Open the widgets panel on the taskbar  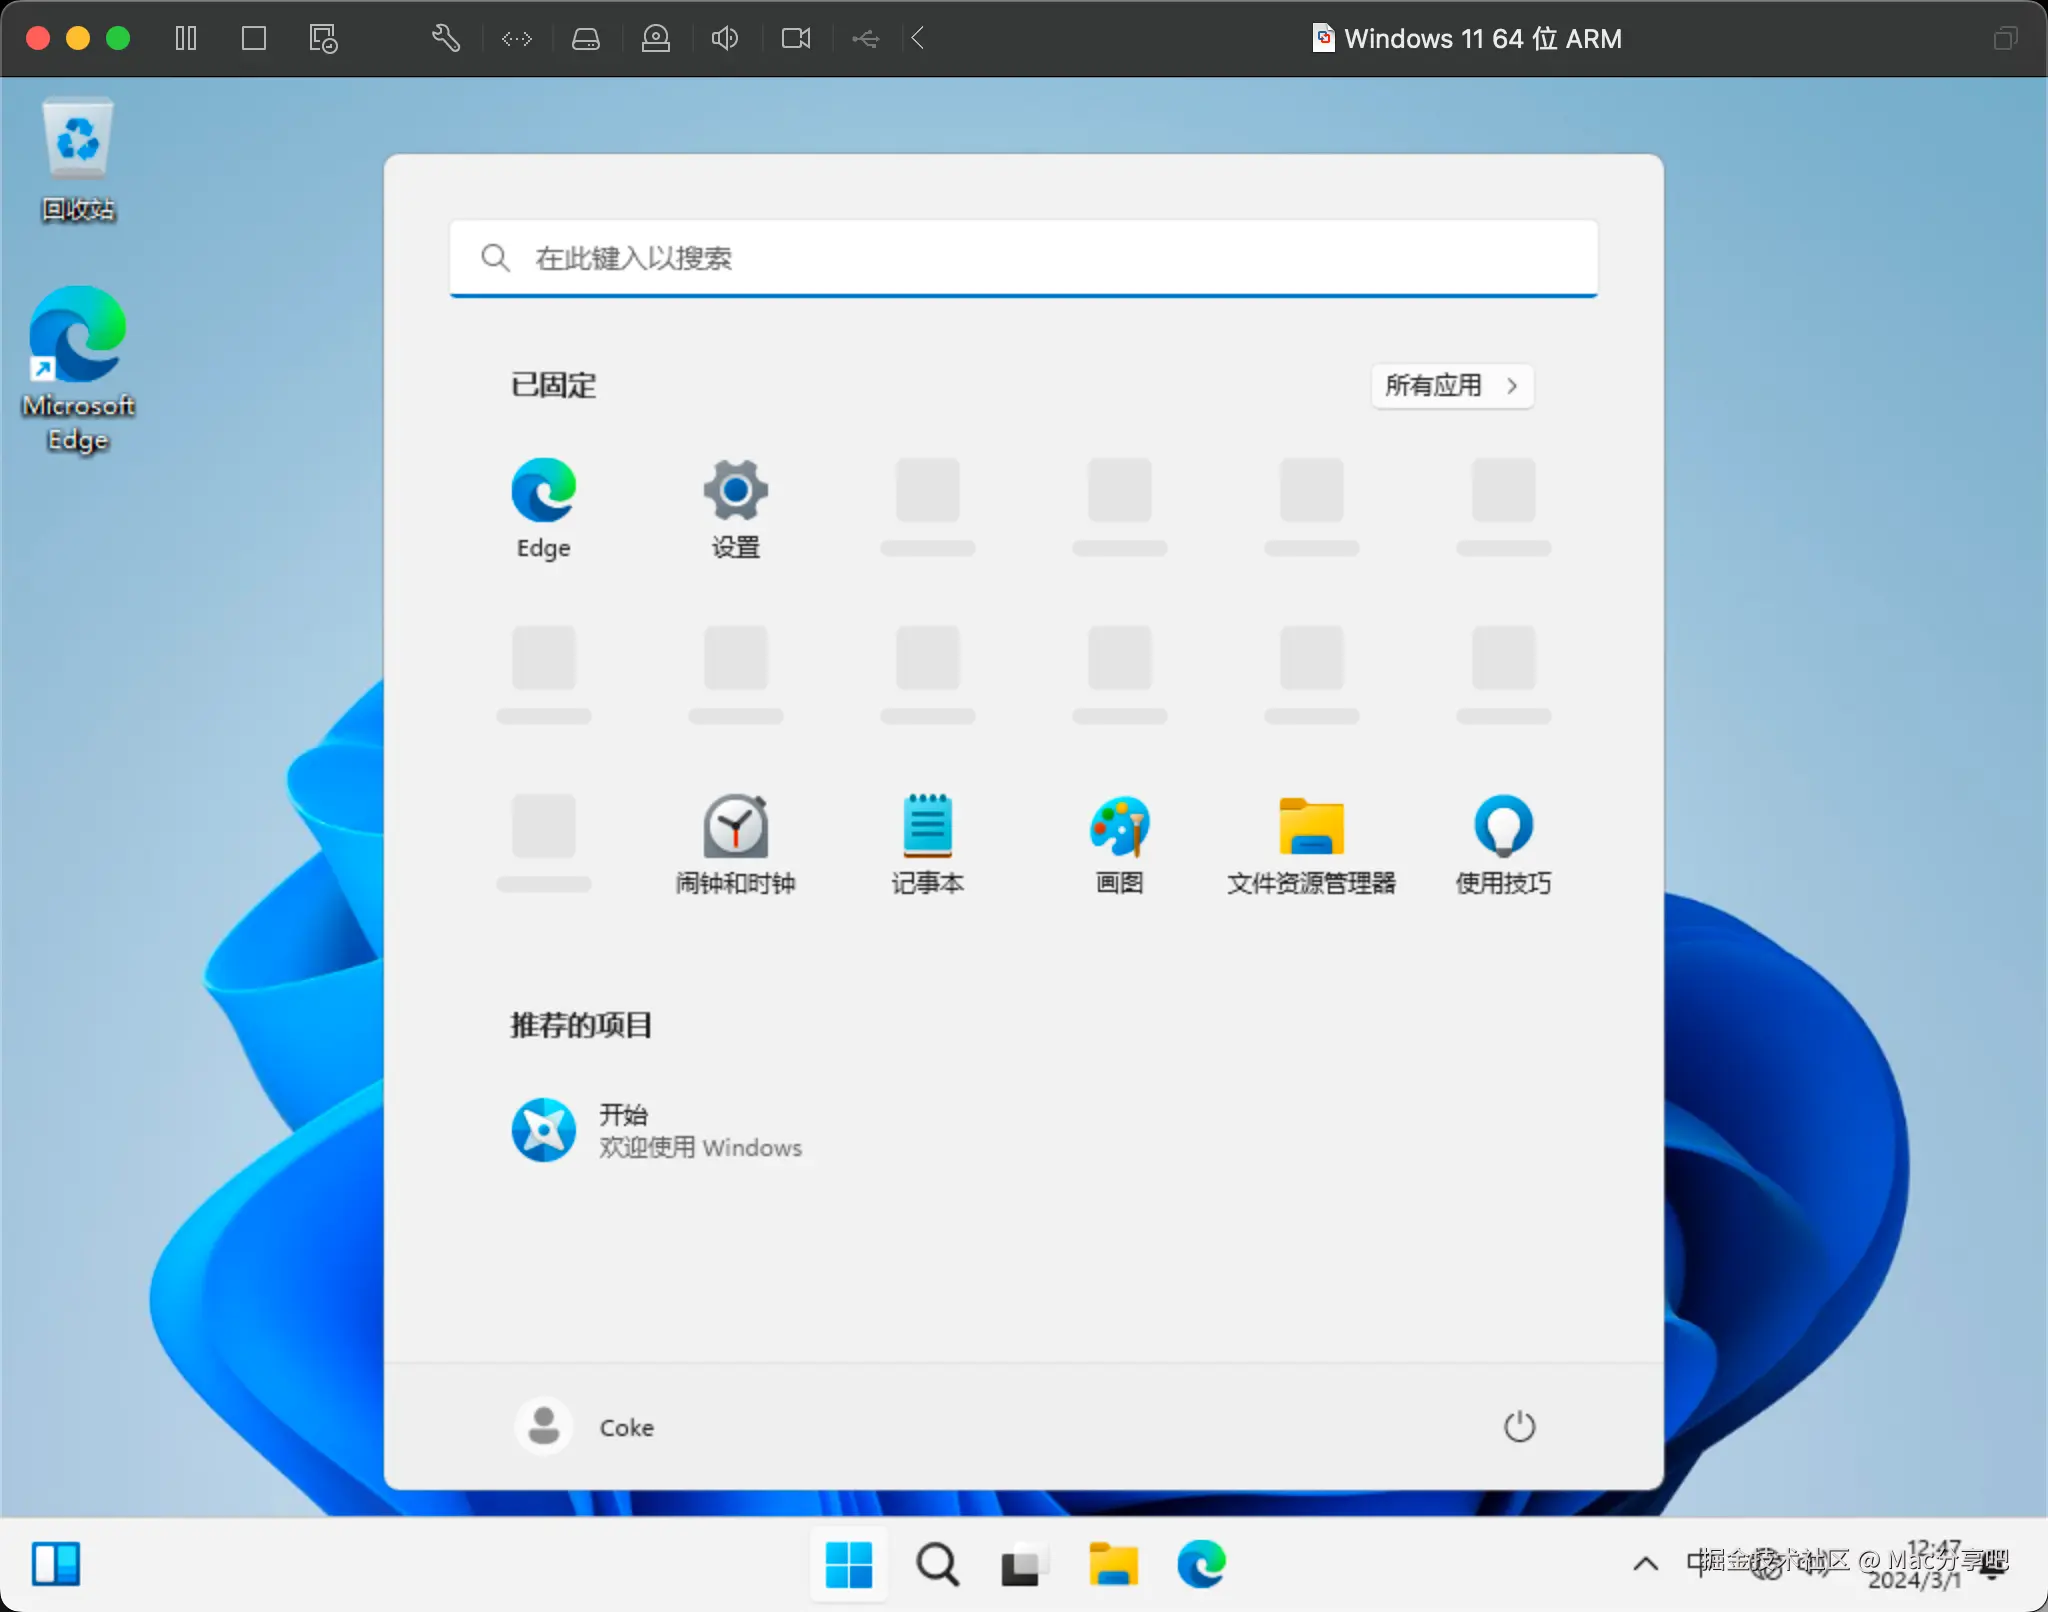pyautogui.click(x=56, y=1564)
